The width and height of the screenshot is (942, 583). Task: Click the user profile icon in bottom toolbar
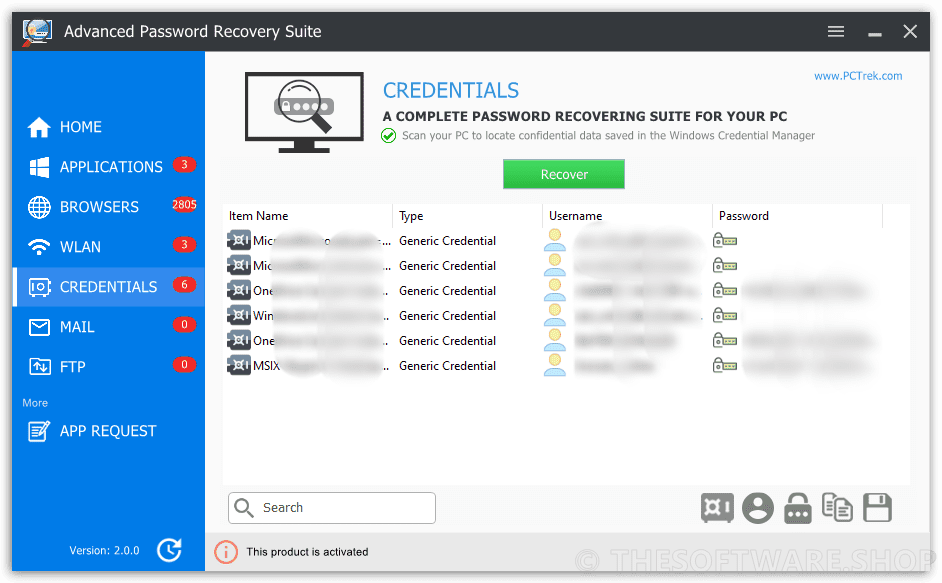[758, 508]
